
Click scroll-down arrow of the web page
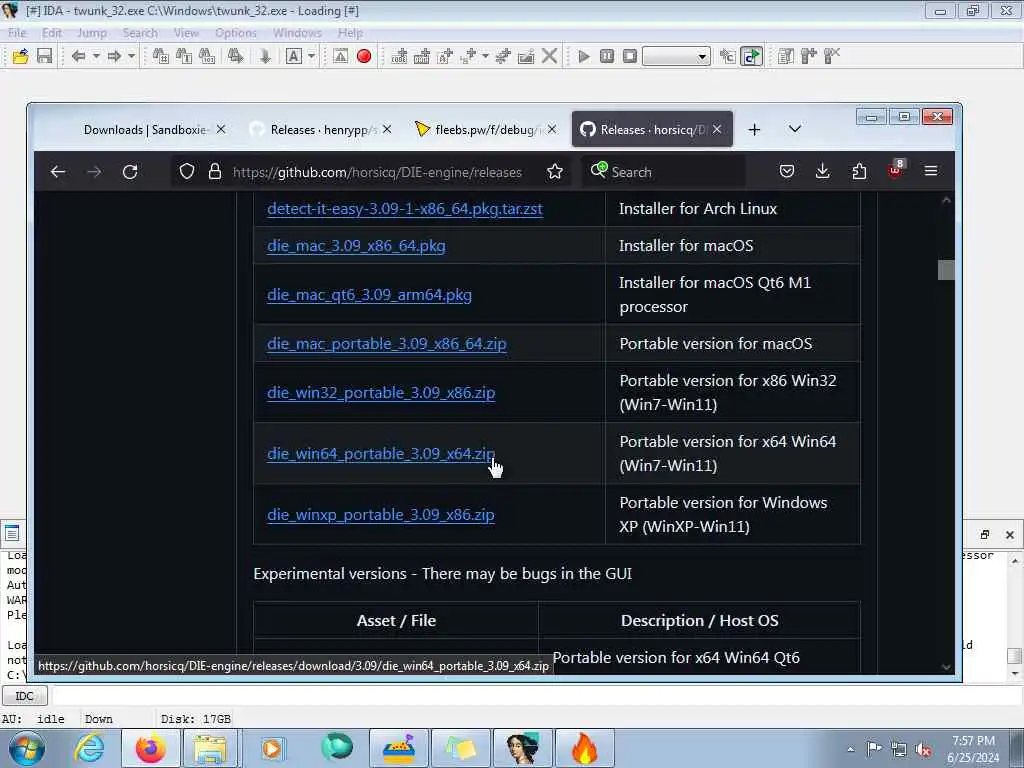(946, 667)
